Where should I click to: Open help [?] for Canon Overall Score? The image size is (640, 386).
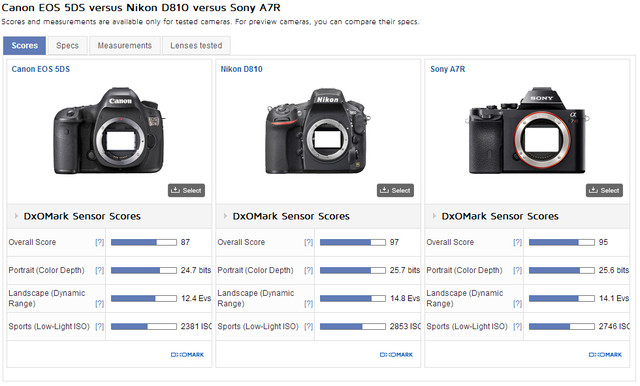100,242
